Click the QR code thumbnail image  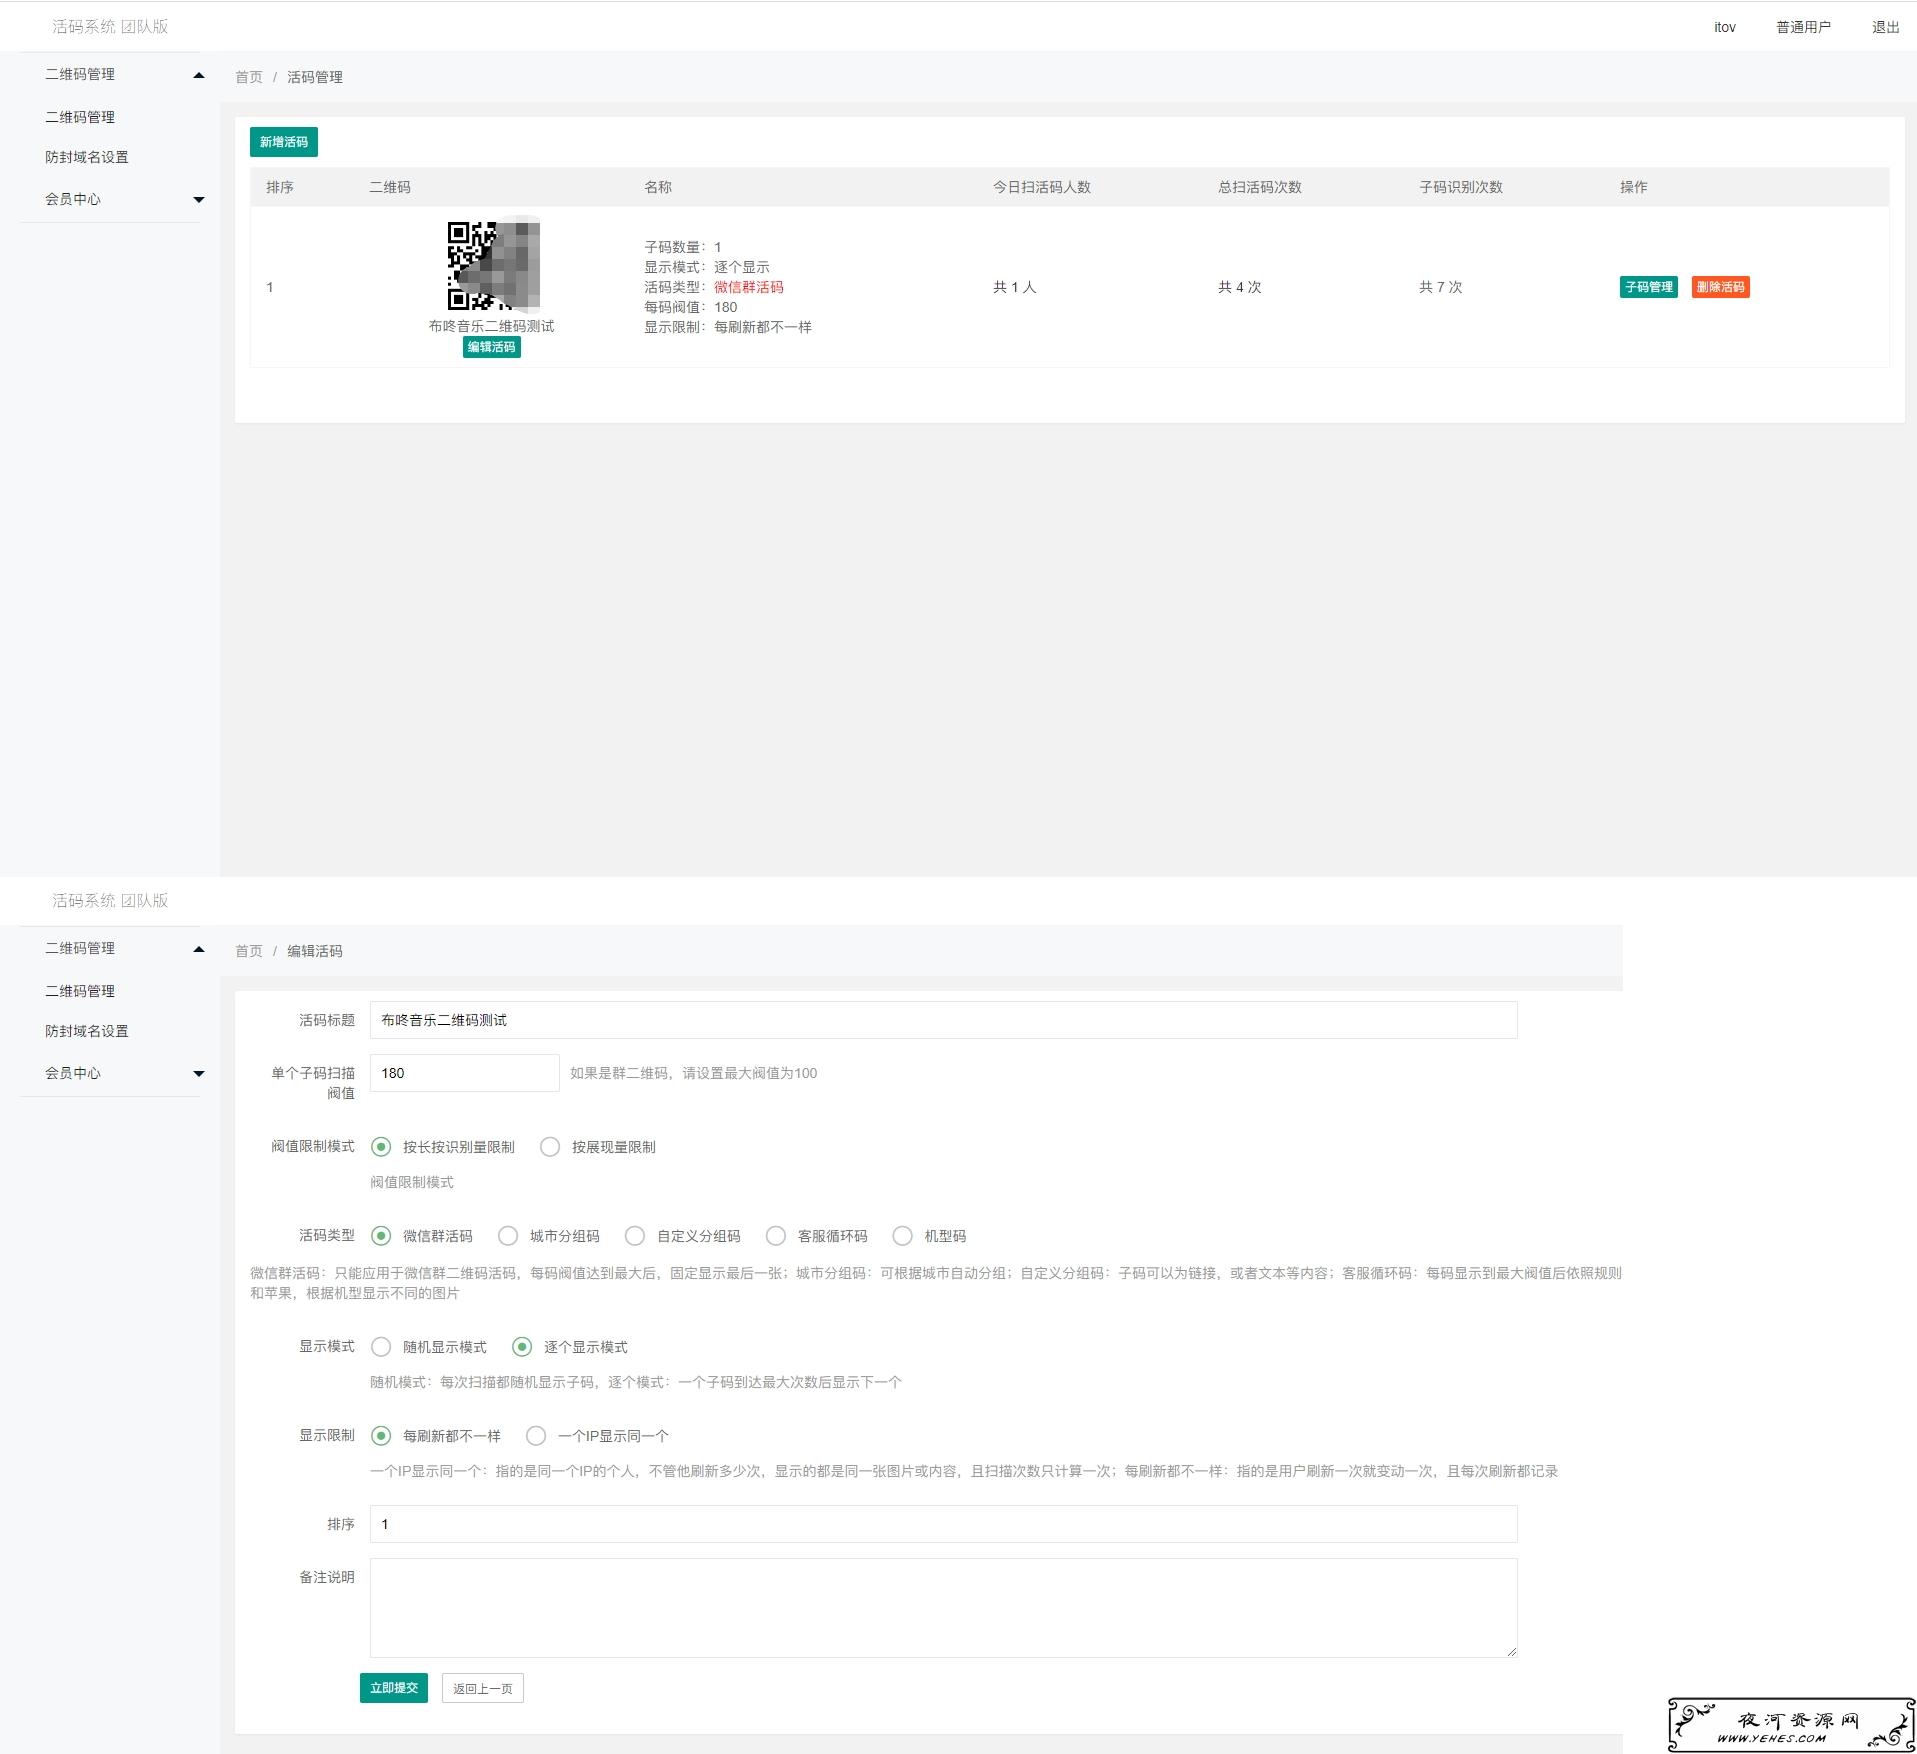(493, 265)
